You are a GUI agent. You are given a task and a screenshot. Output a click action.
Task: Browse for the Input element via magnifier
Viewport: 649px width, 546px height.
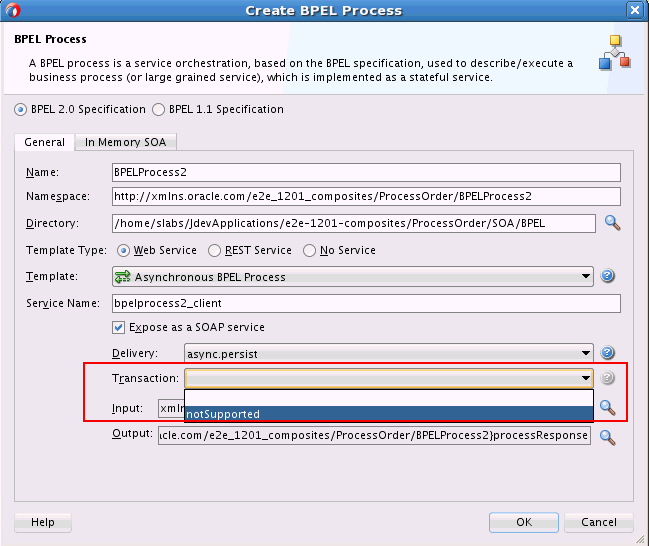607,408
